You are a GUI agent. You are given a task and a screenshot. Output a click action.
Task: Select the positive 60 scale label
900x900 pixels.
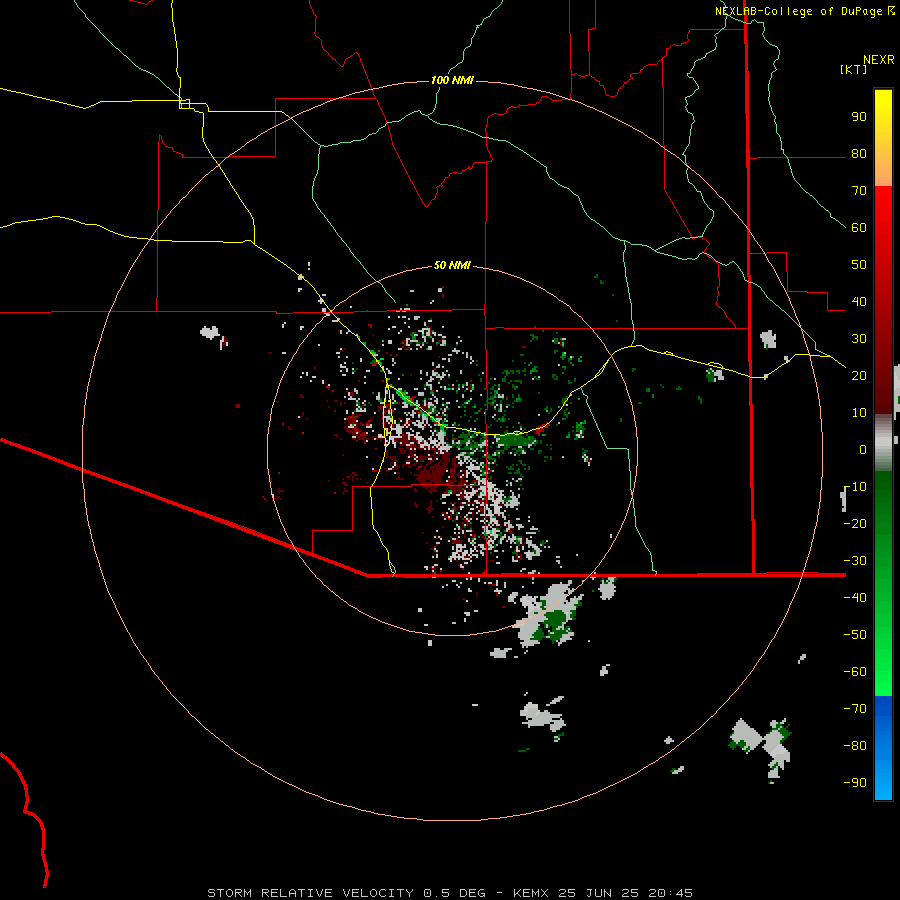click(859, 227)
